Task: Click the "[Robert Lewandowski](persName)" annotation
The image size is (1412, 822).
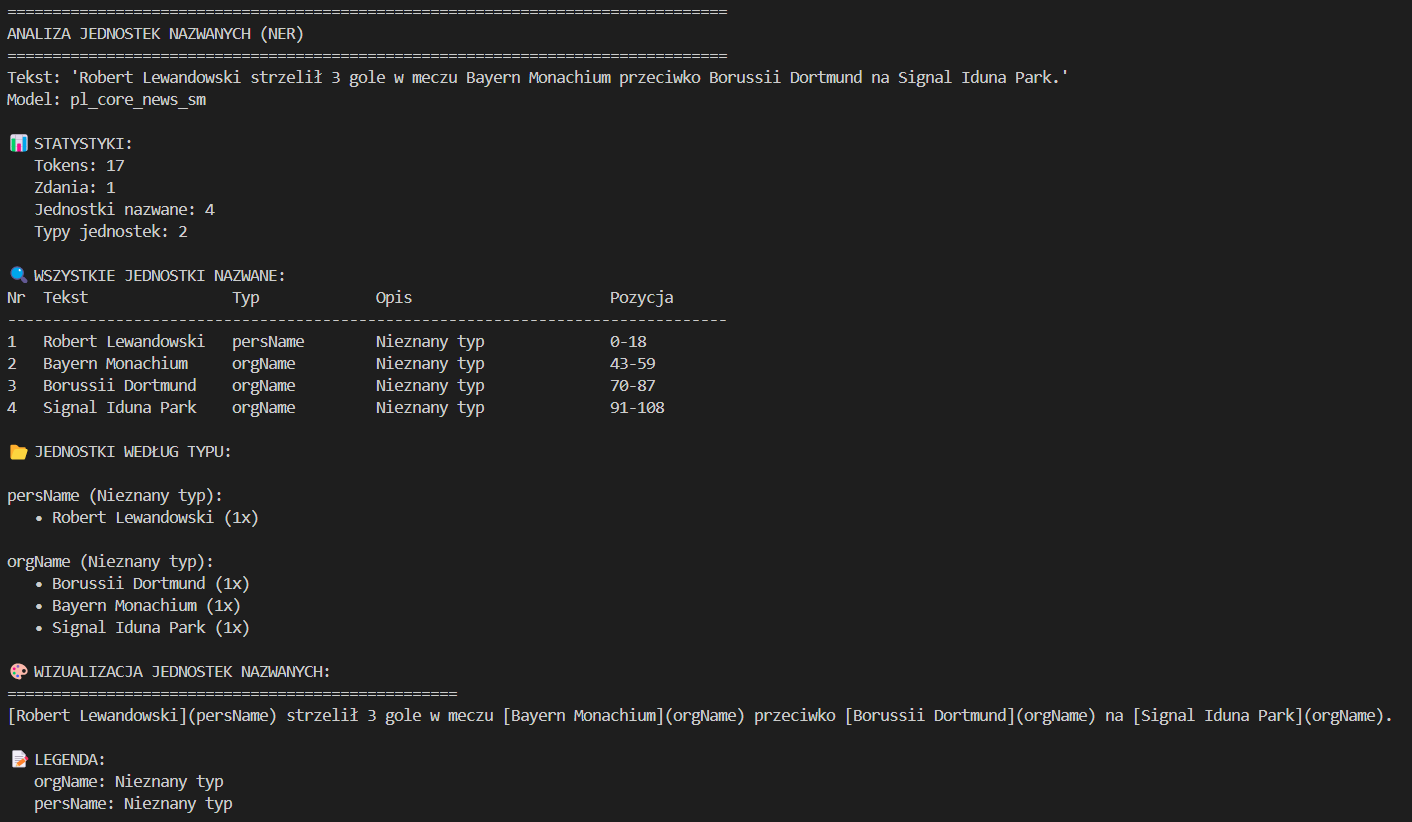Action: tap(142, 716)
